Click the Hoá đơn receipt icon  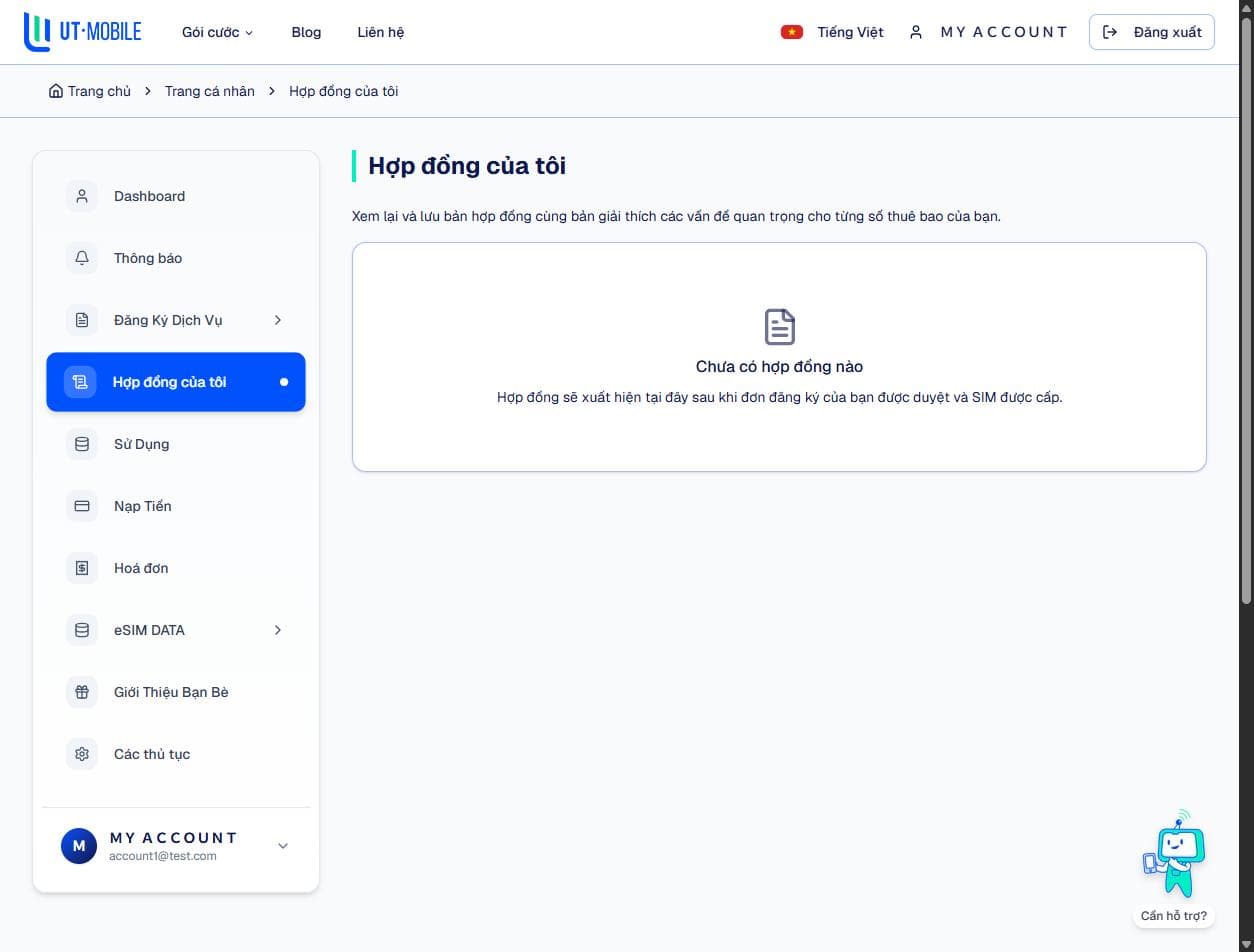pyautogui.click(x=82, y=568)
